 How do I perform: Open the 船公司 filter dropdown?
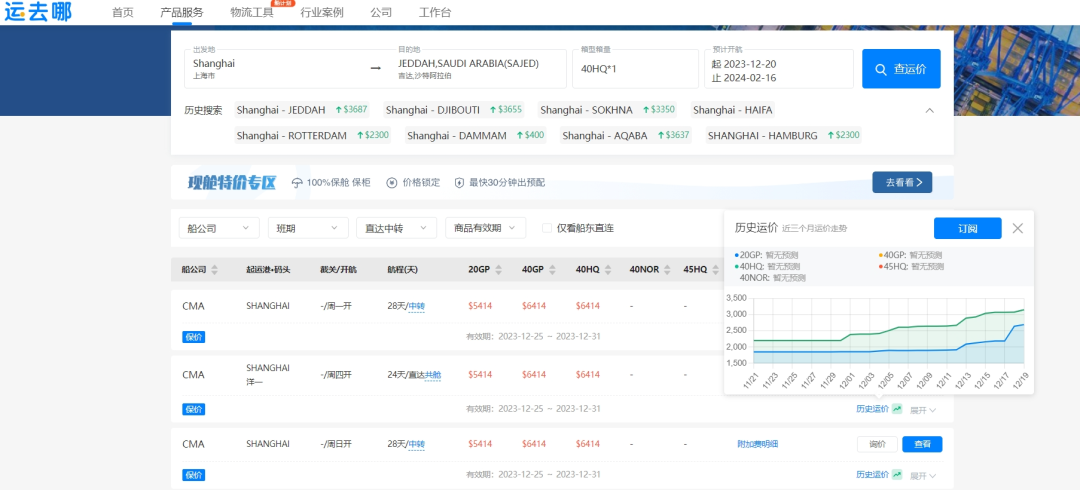pyautogui.click(x=219, y=228)
